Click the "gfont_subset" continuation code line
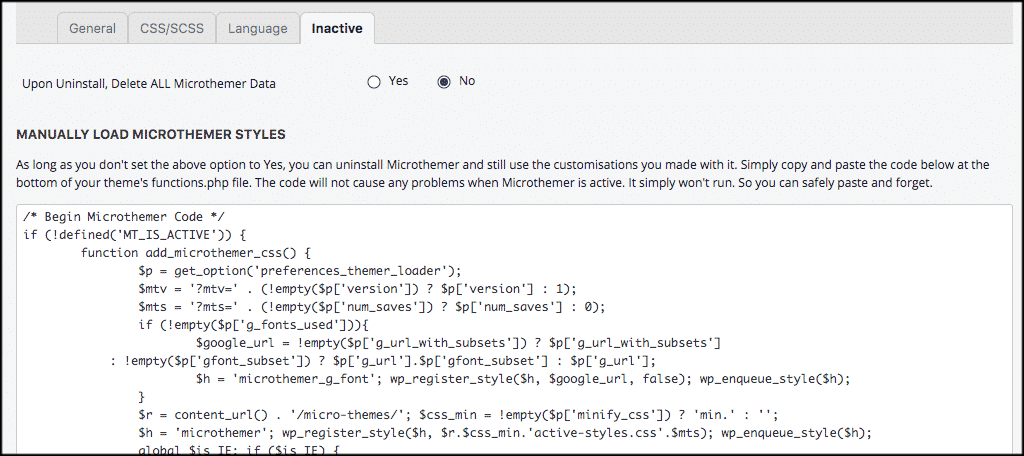The height and width of the screenshot is (456, 1024). coord(383,360)
